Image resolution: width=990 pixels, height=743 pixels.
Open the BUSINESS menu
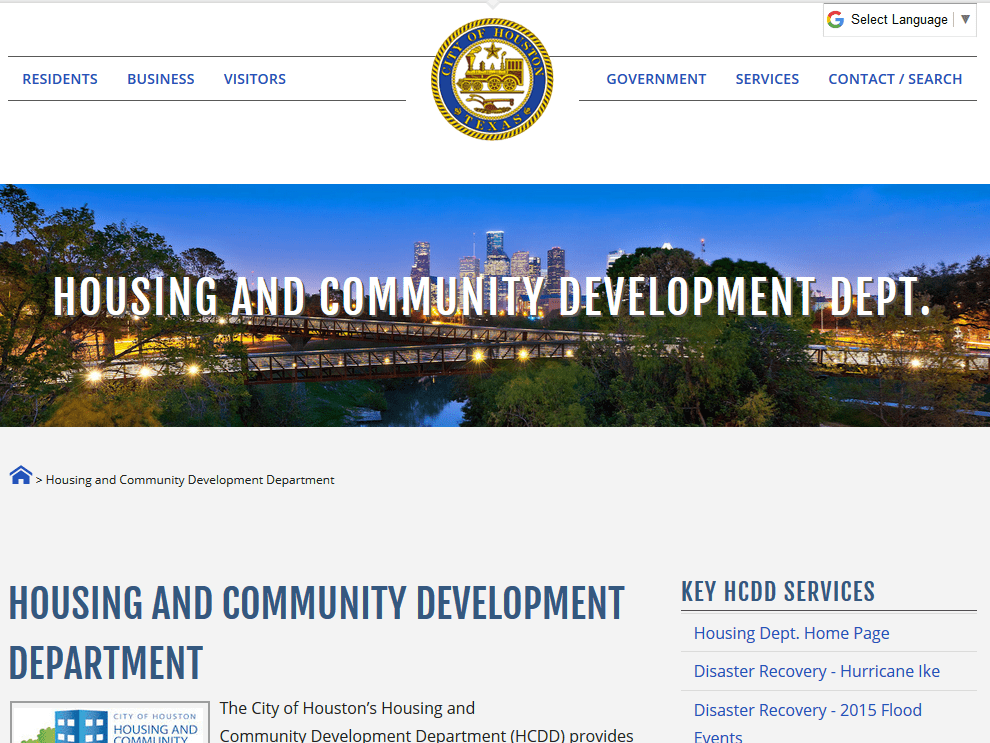[x=160, y=78]
